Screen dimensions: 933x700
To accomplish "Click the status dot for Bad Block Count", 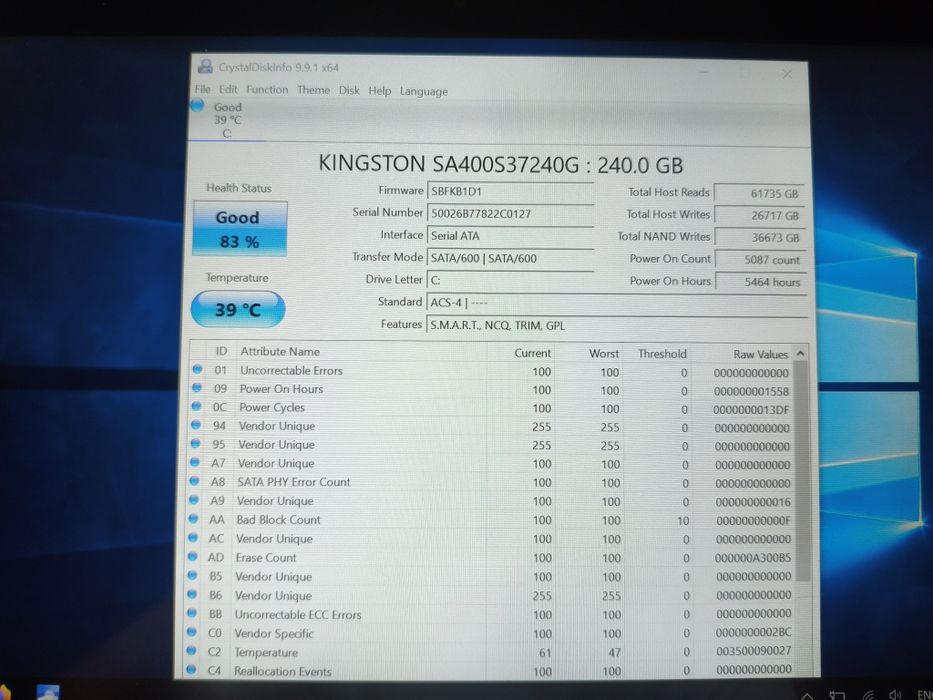I will coord(193,518).
